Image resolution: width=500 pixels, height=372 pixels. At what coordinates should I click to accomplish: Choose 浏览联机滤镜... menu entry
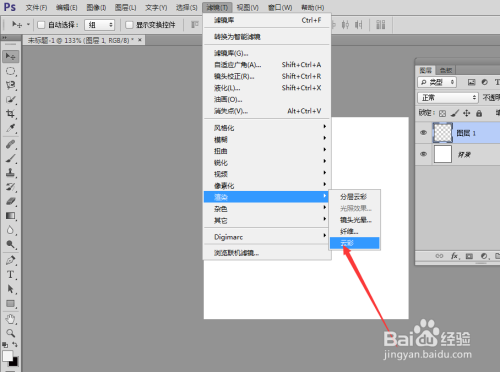click(267, 253)
